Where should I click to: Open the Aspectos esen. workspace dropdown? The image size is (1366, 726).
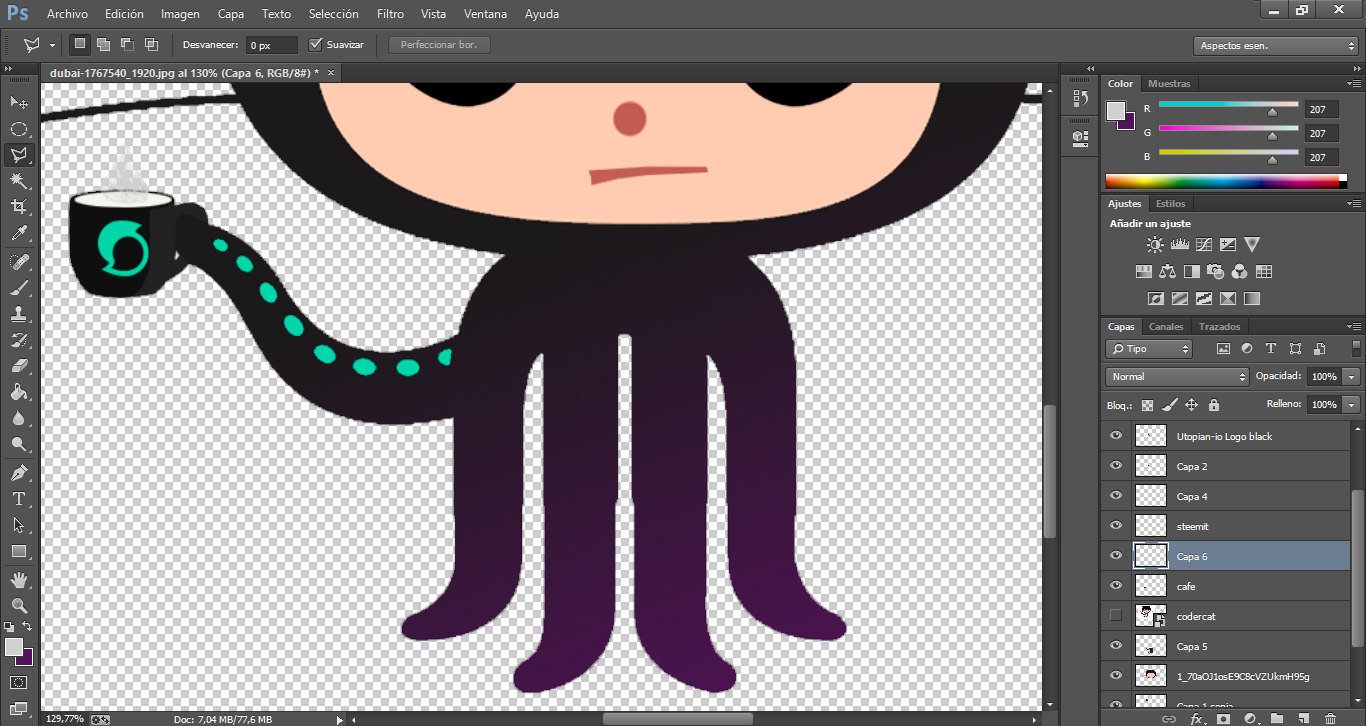pos(1275,46)
